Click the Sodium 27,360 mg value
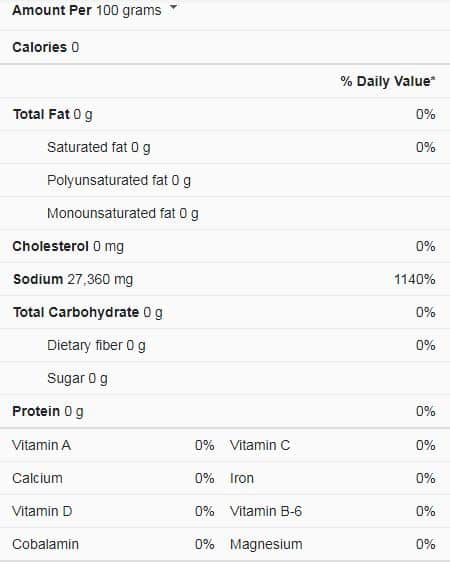This screenshot has width=450, height=562. click(100, 280)
